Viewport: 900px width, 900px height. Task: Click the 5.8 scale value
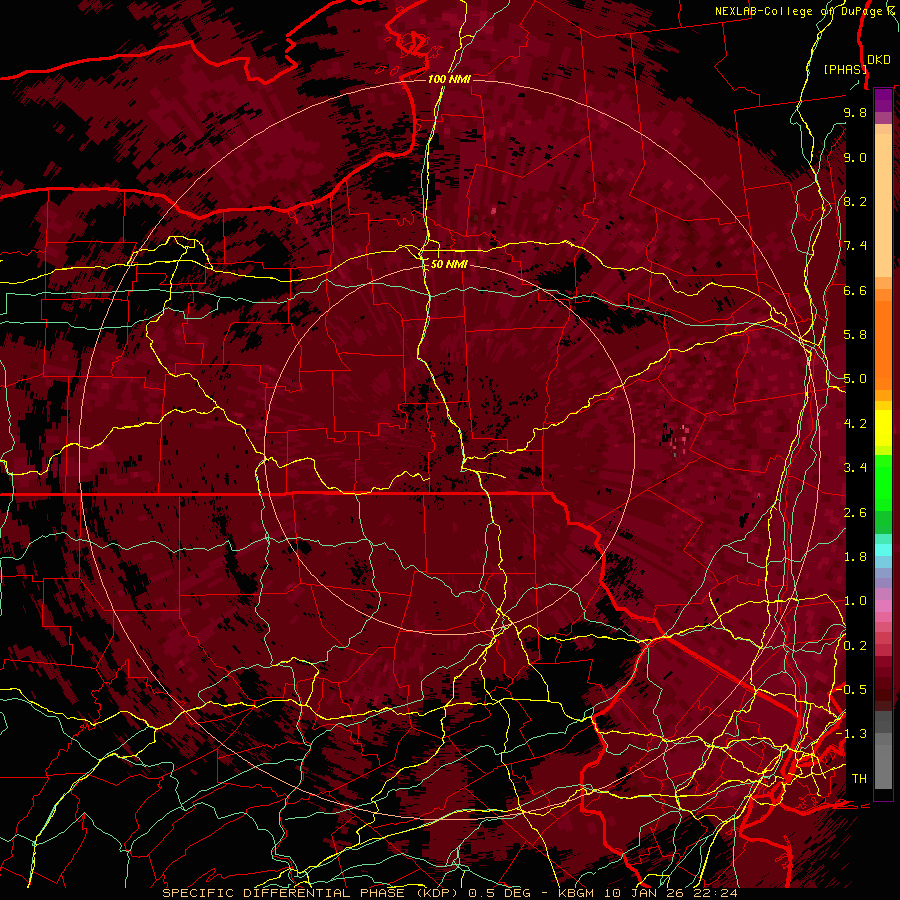click(855, 335)
